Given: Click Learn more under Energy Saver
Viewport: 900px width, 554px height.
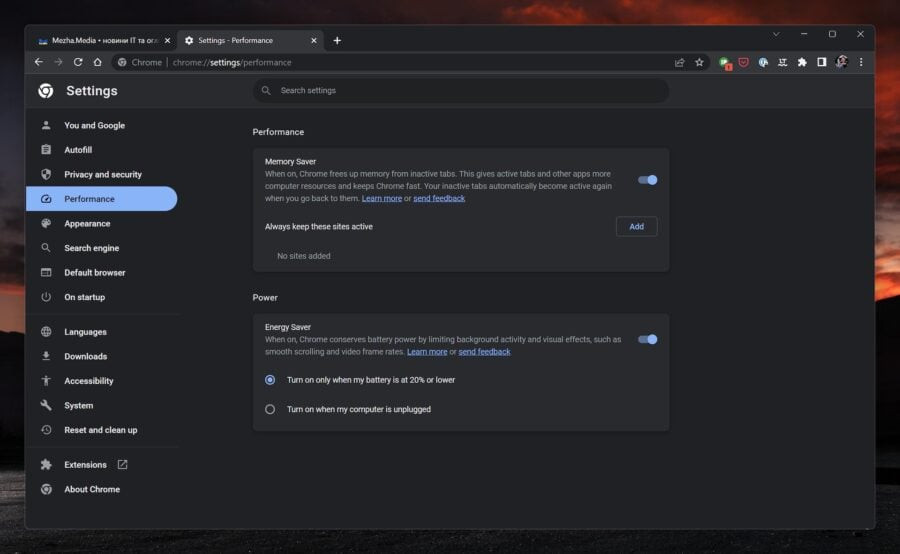Looking at the screenshot, I should coord(427,351).
